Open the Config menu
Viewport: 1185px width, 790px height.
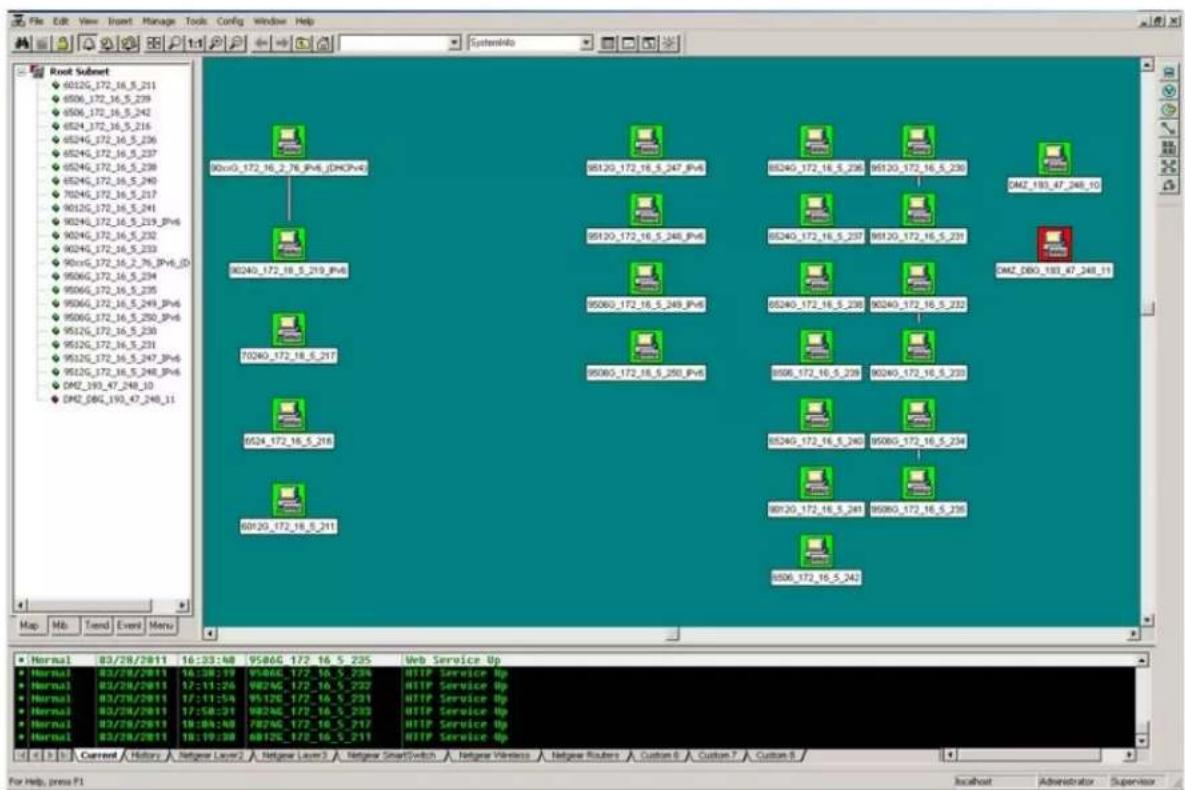tap(230, 21)
